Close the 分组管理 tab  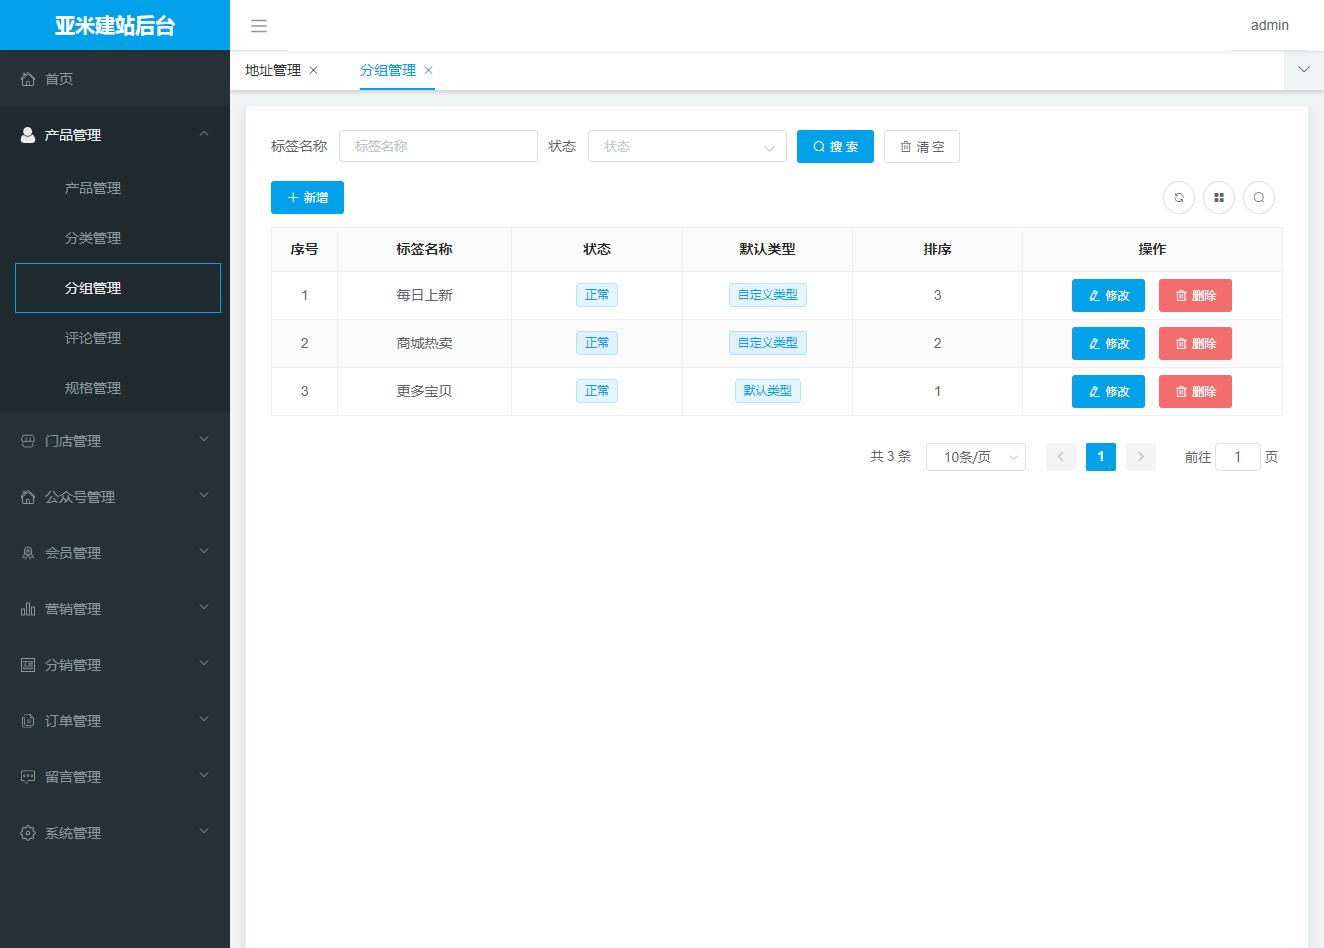[x=428, y=70]
